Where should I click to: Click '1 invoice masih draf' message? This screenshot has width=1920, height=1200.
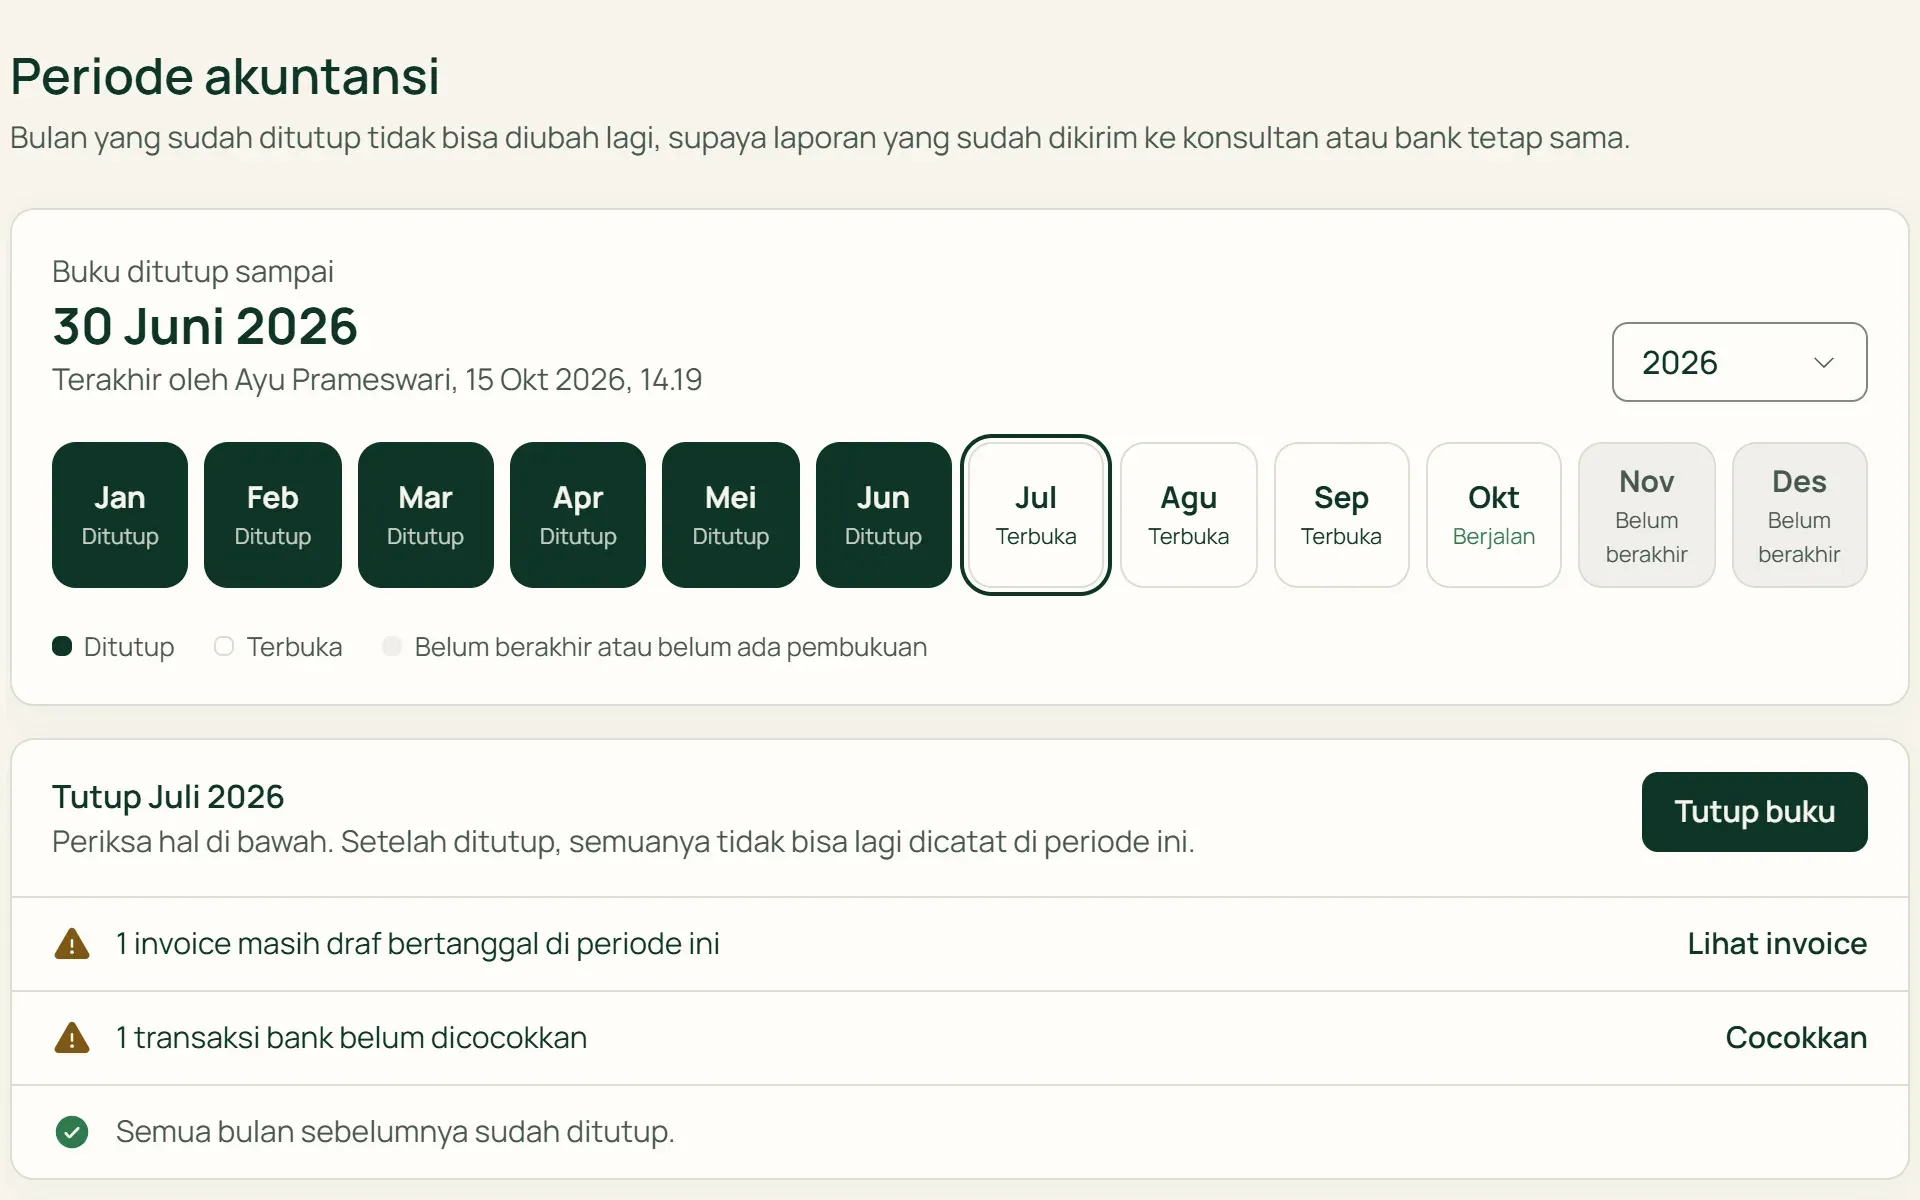click(x=418, y=944)
